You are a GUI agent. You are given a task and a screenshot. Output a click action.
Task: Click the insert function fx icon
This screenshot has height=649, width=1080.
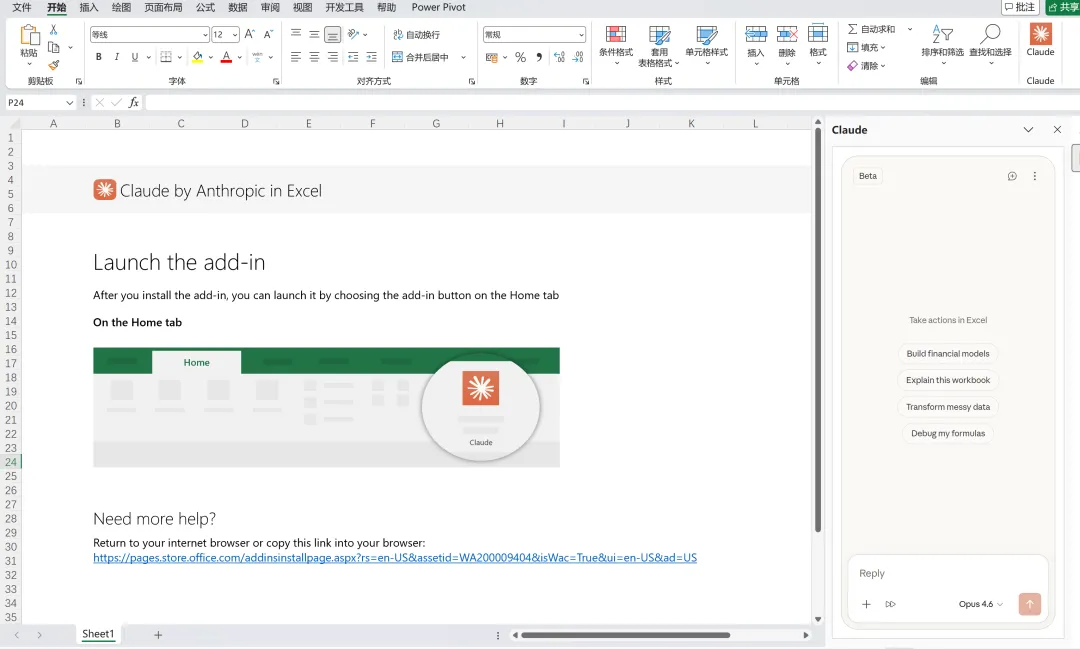coord(134,102)
